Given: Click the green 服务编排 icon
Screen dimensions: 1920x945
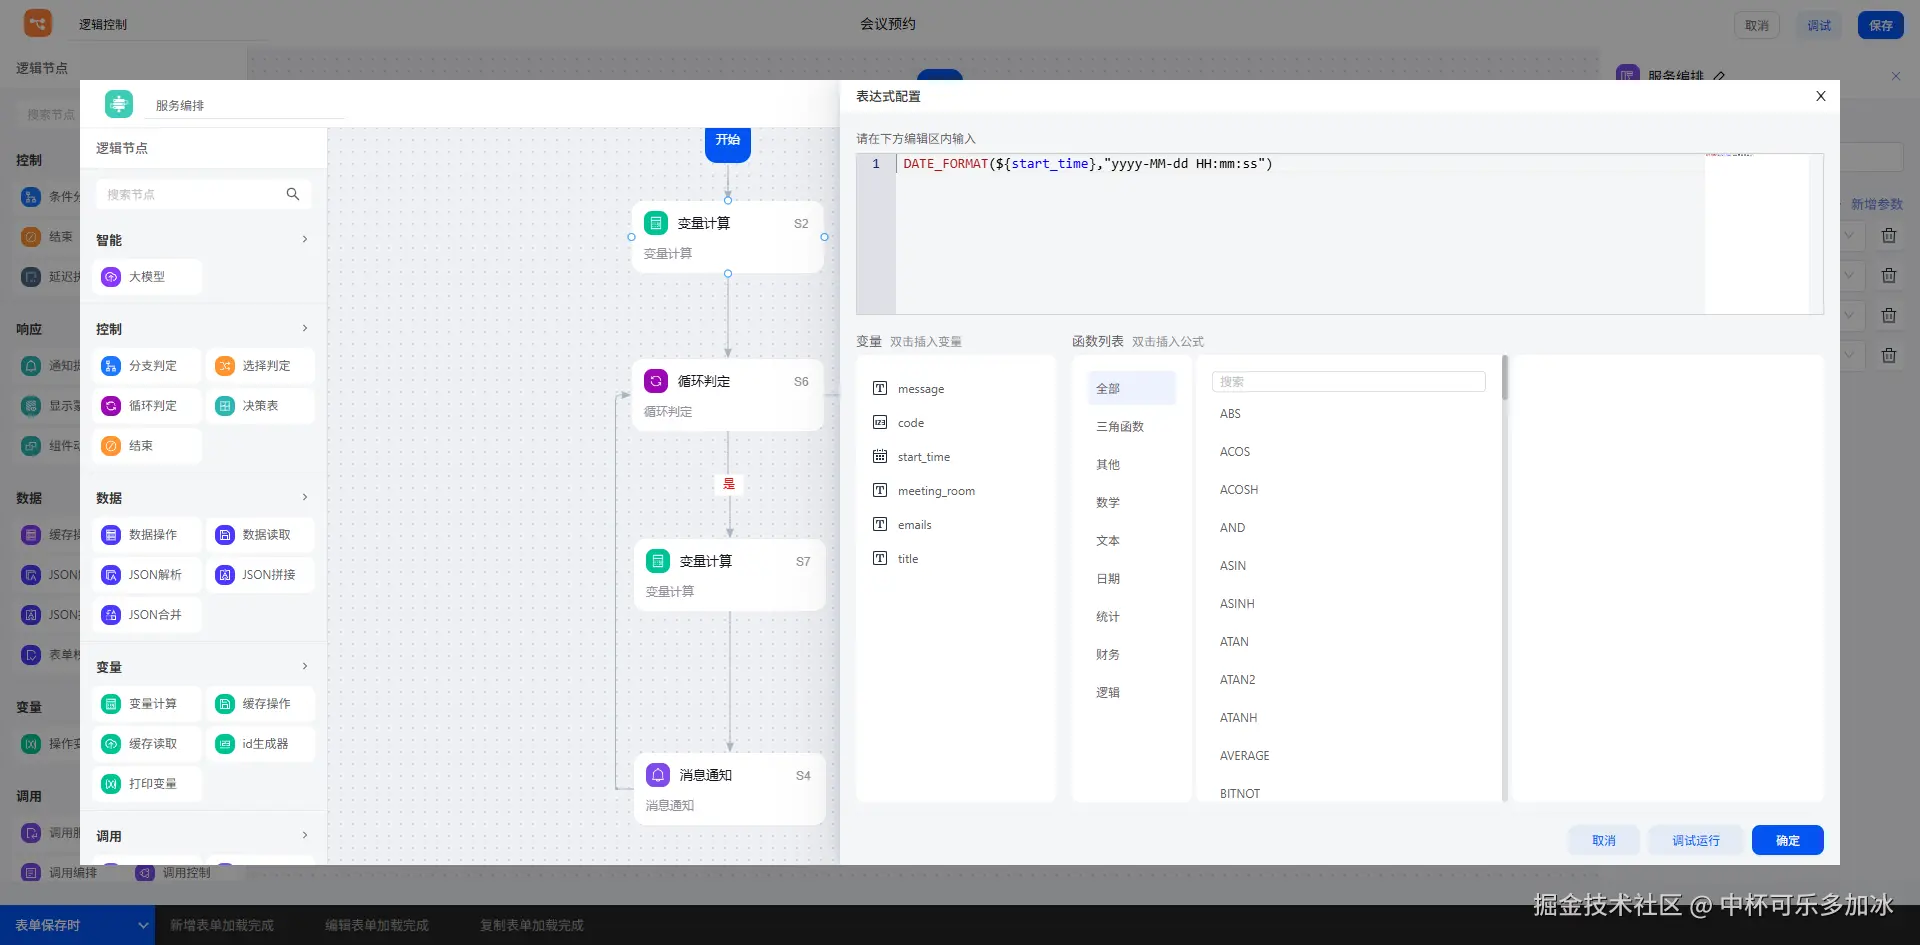Looking at the screenshot, I should pos(119,104).
